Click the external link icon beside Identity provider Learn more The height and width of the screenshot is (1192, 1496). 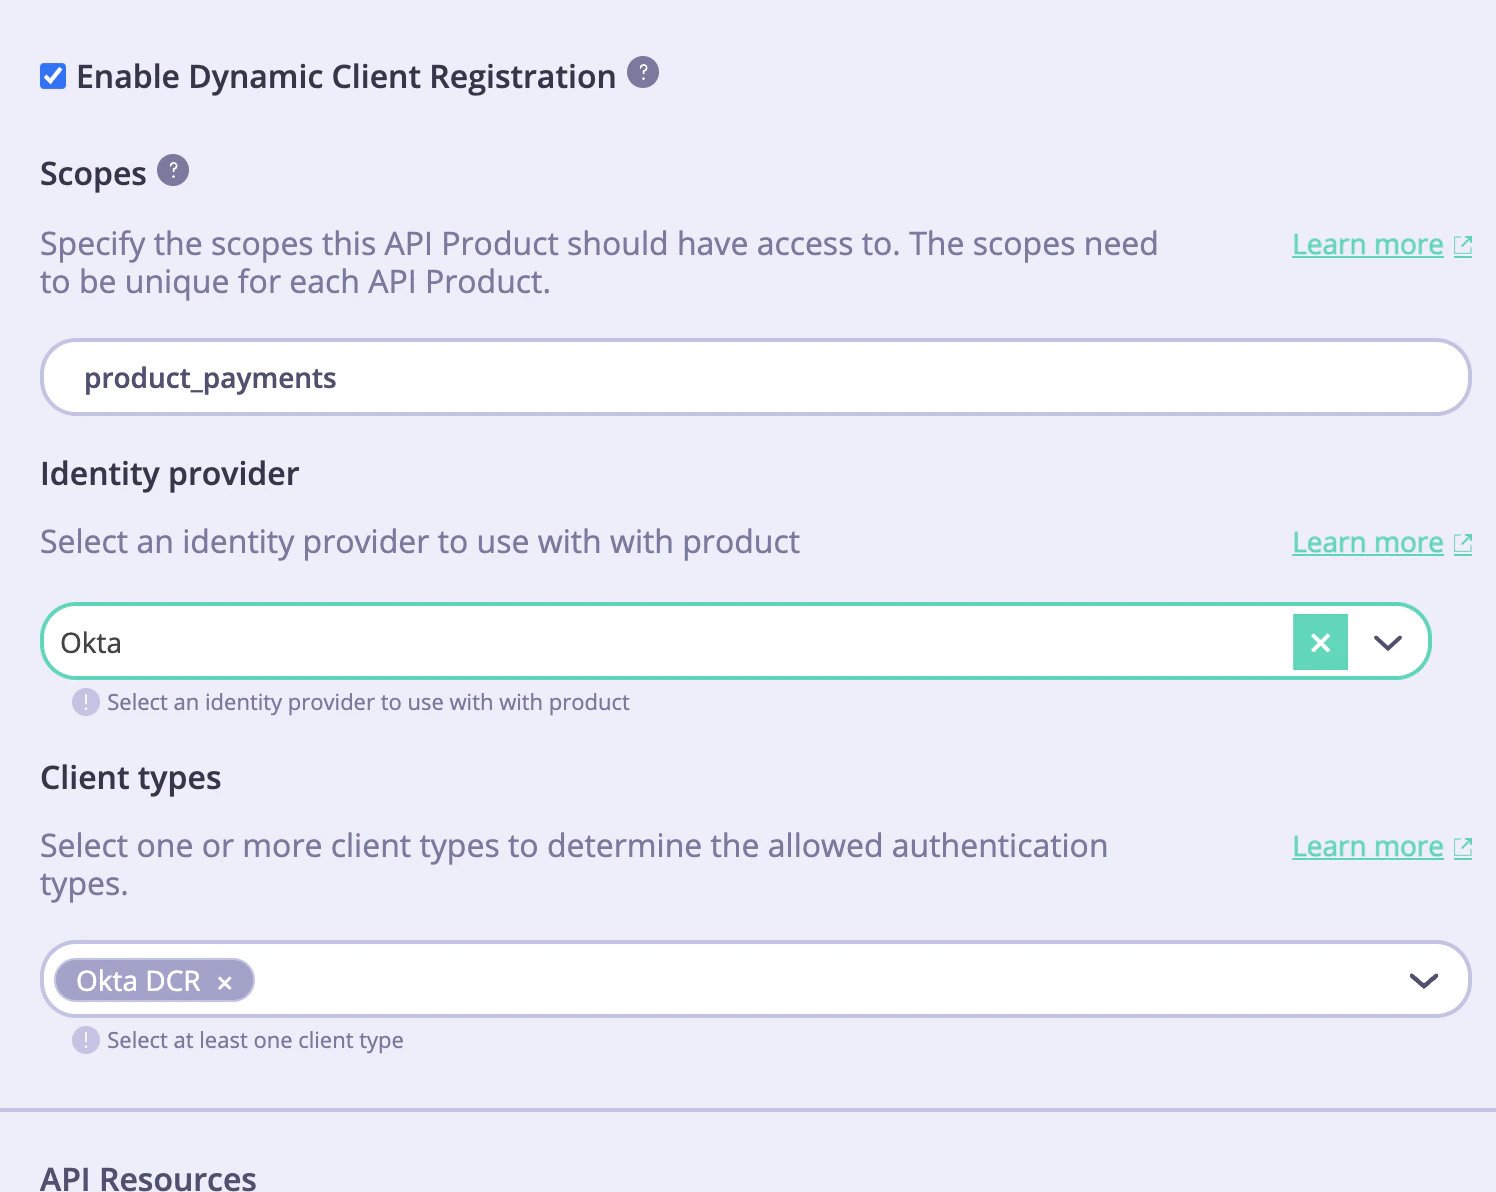pyautogui.click(x=1463, y=543)
